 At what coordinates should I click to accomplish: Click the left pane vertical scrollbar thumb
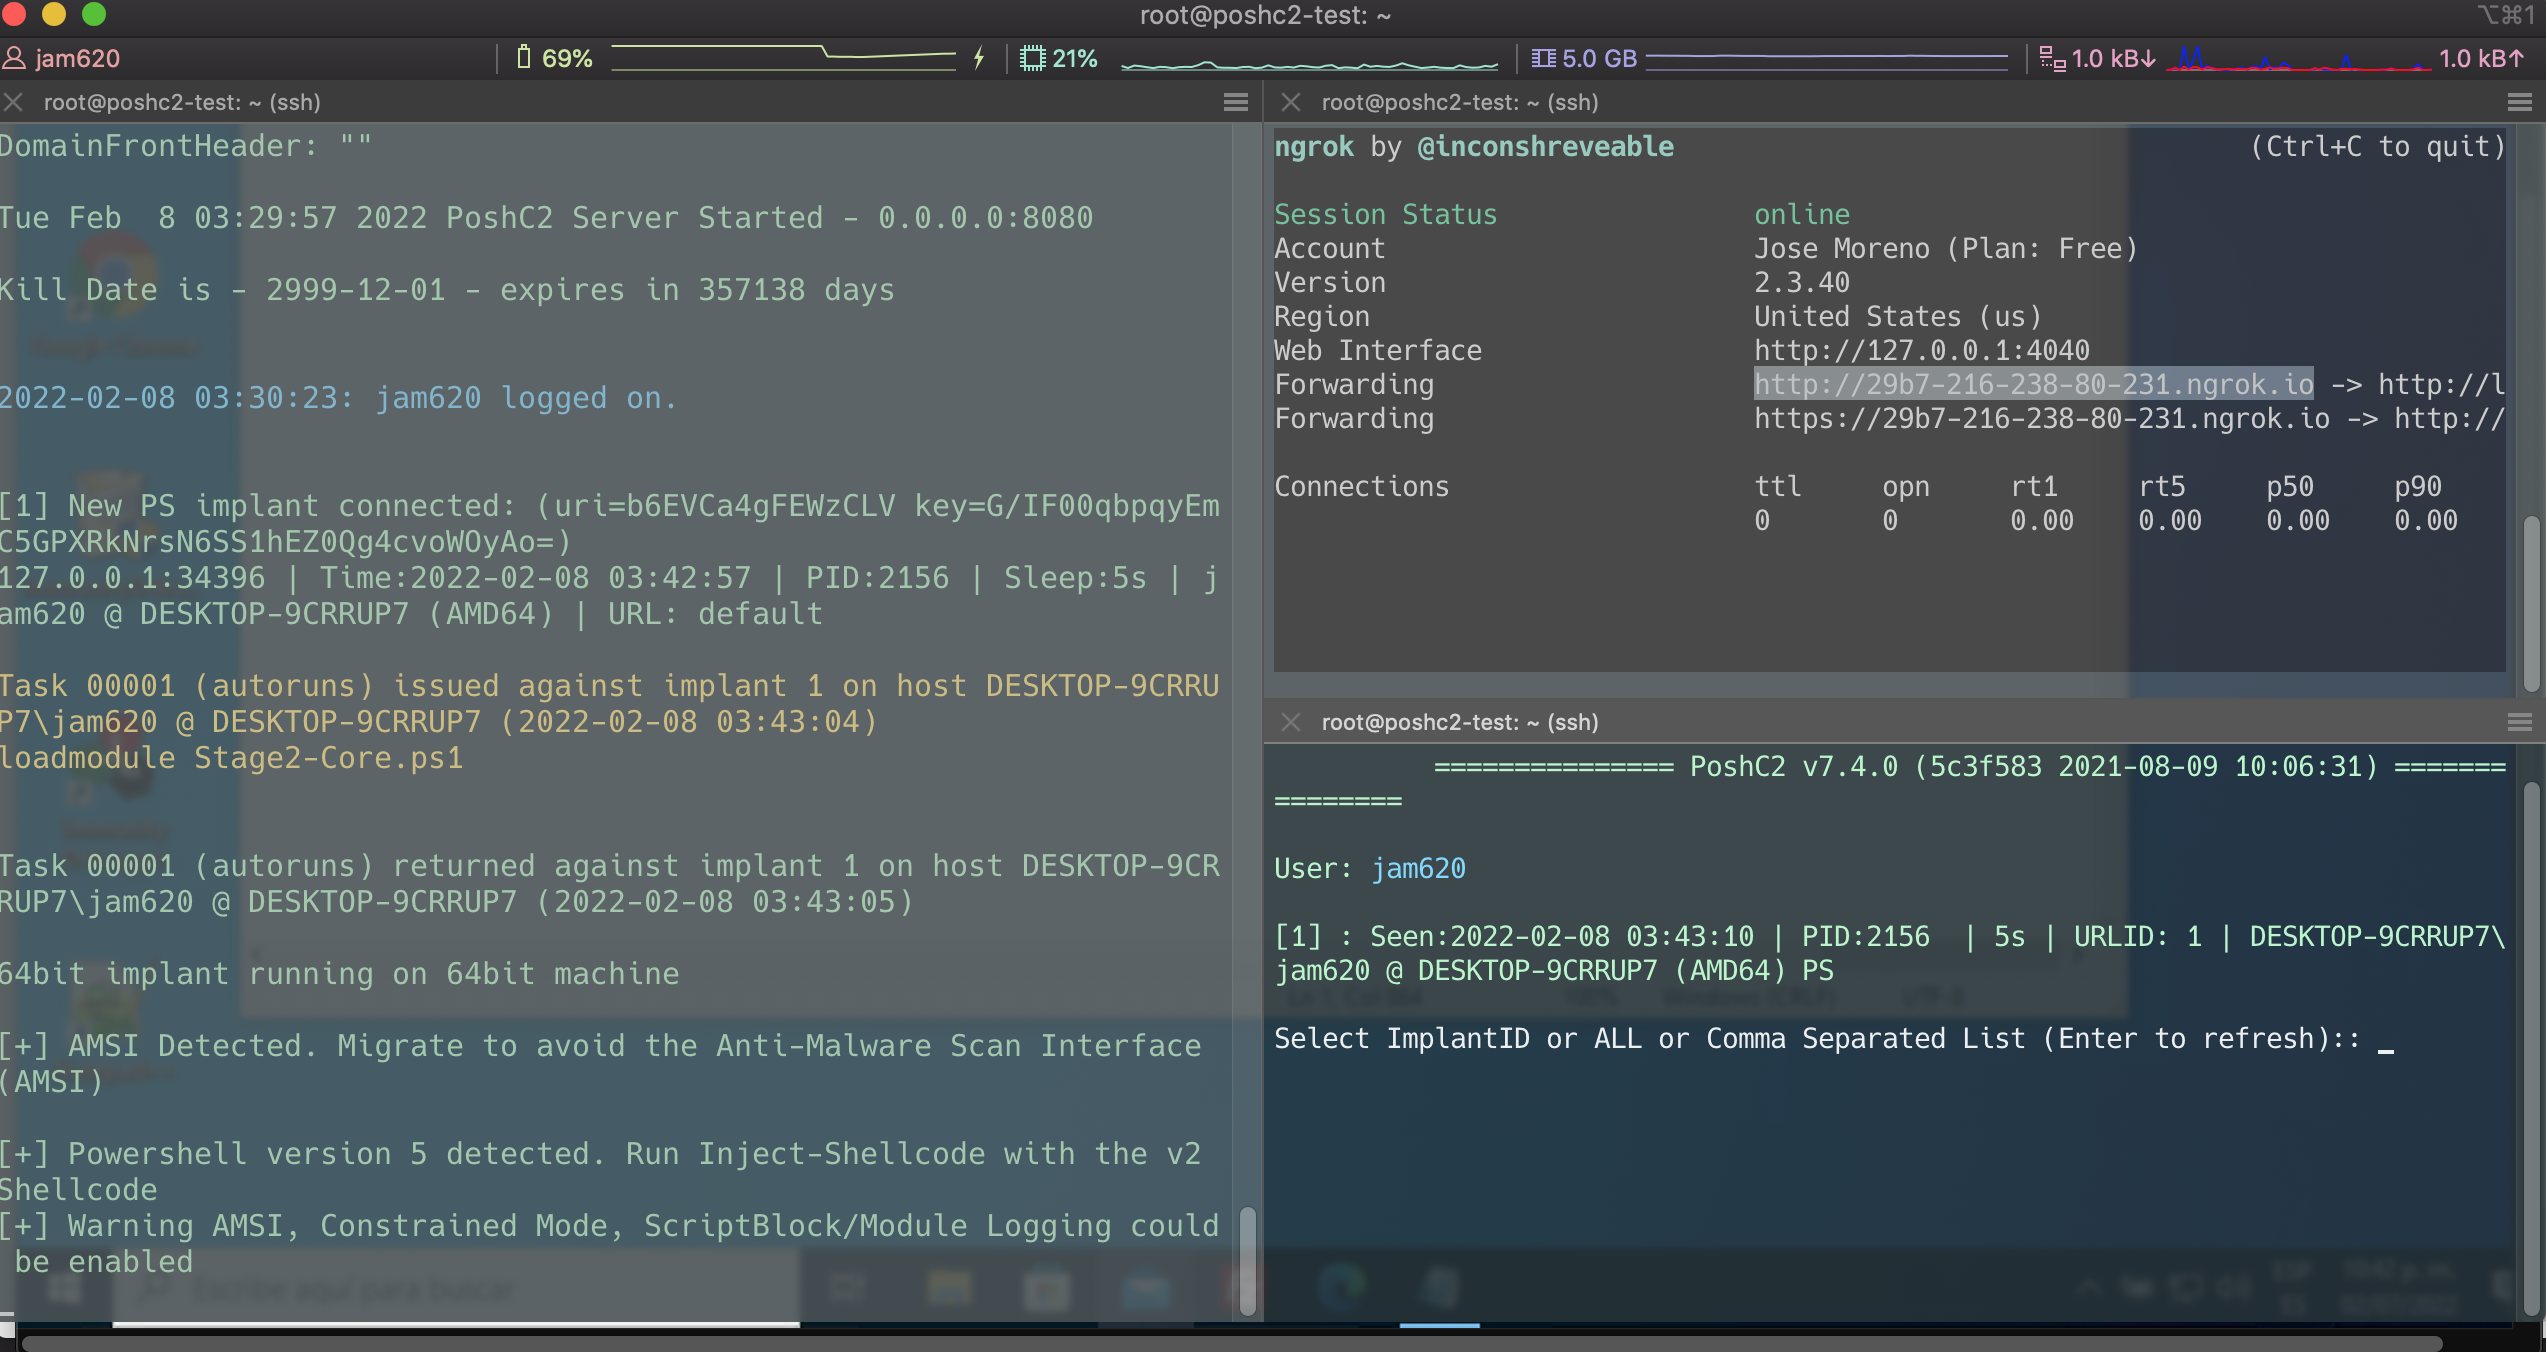(1247, 1261)
